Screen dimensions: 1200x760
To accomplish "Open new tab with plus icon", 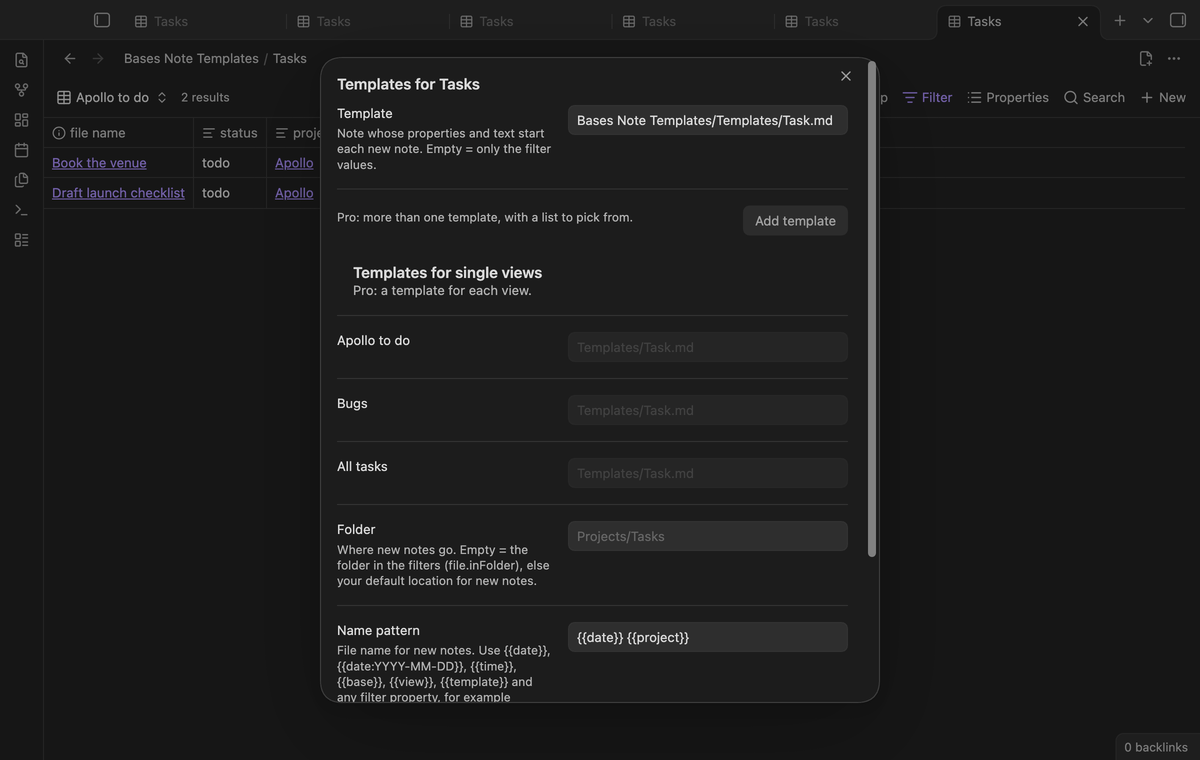I will [x=1120, y=20].
